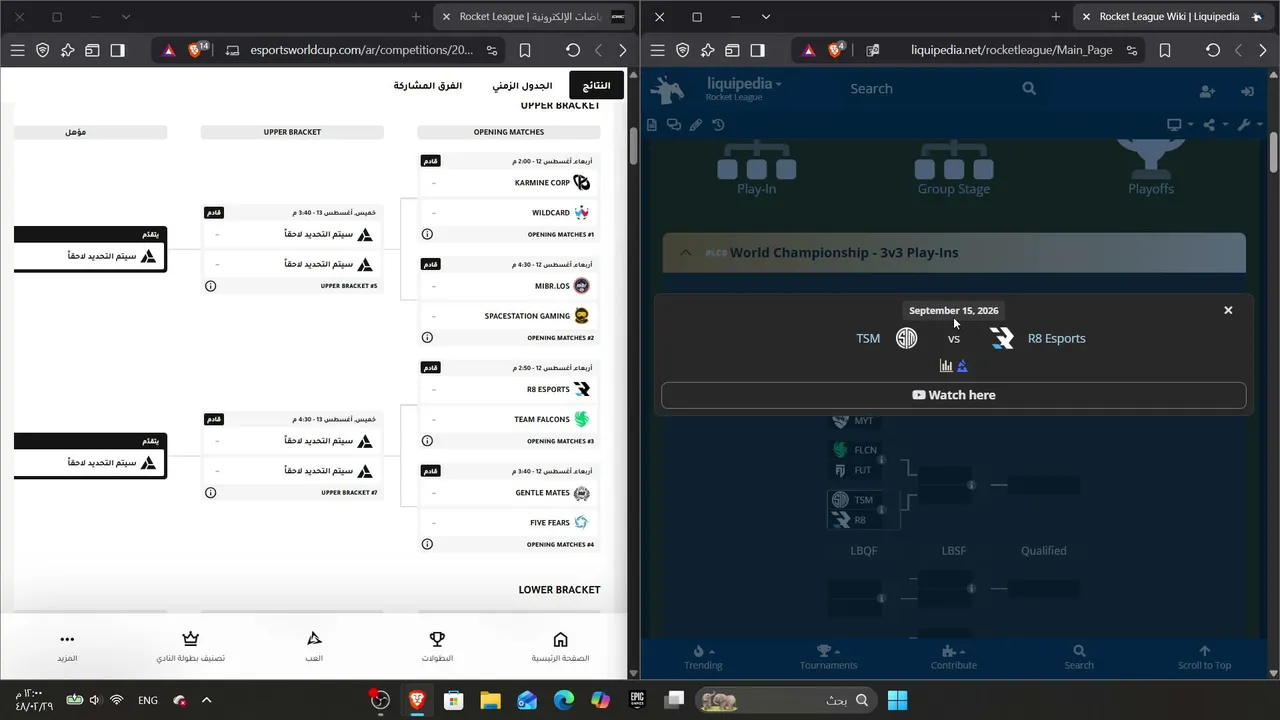Image resolution: width=1280 pixels, height=720 pixels.
Task: Show info for Upper Bracket #5
Action: pos(210,286)
